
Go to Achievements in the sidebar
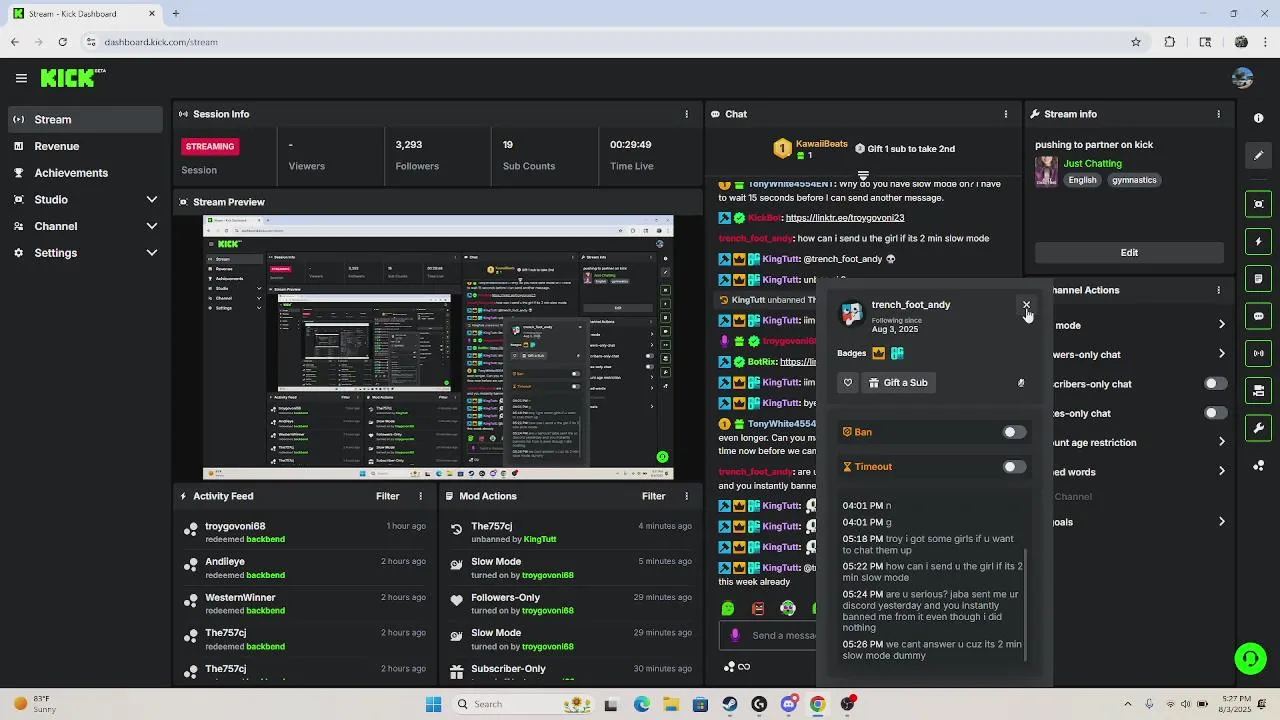point(84,173)
